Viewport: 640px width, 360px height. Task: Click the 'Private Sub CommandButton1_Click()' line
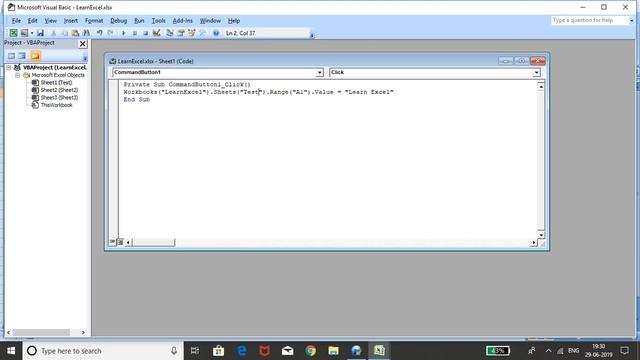pyautogui.click(x=187, y=84)
